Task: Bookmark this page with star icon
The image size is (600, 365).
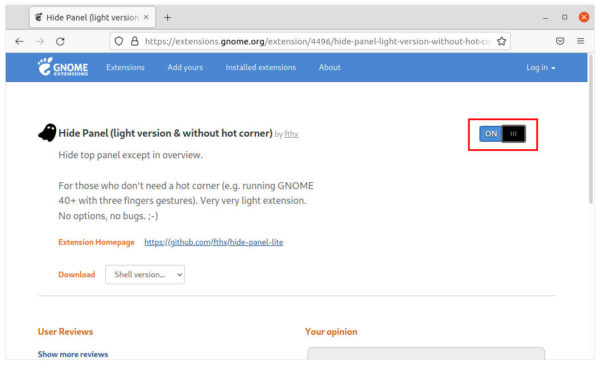Action: point(501,41)
